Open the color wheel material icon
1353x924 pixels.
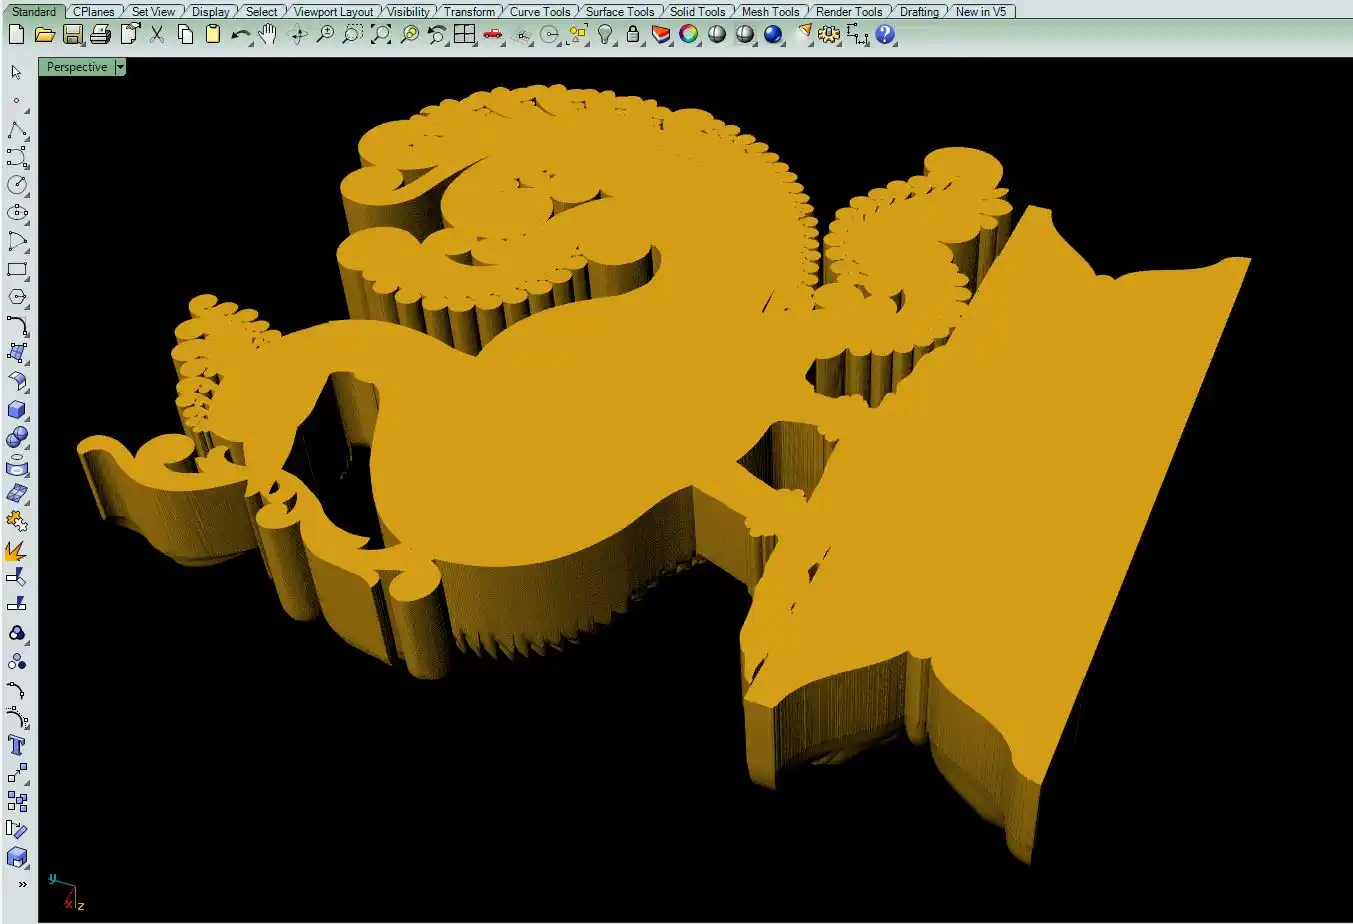[689, 35]
